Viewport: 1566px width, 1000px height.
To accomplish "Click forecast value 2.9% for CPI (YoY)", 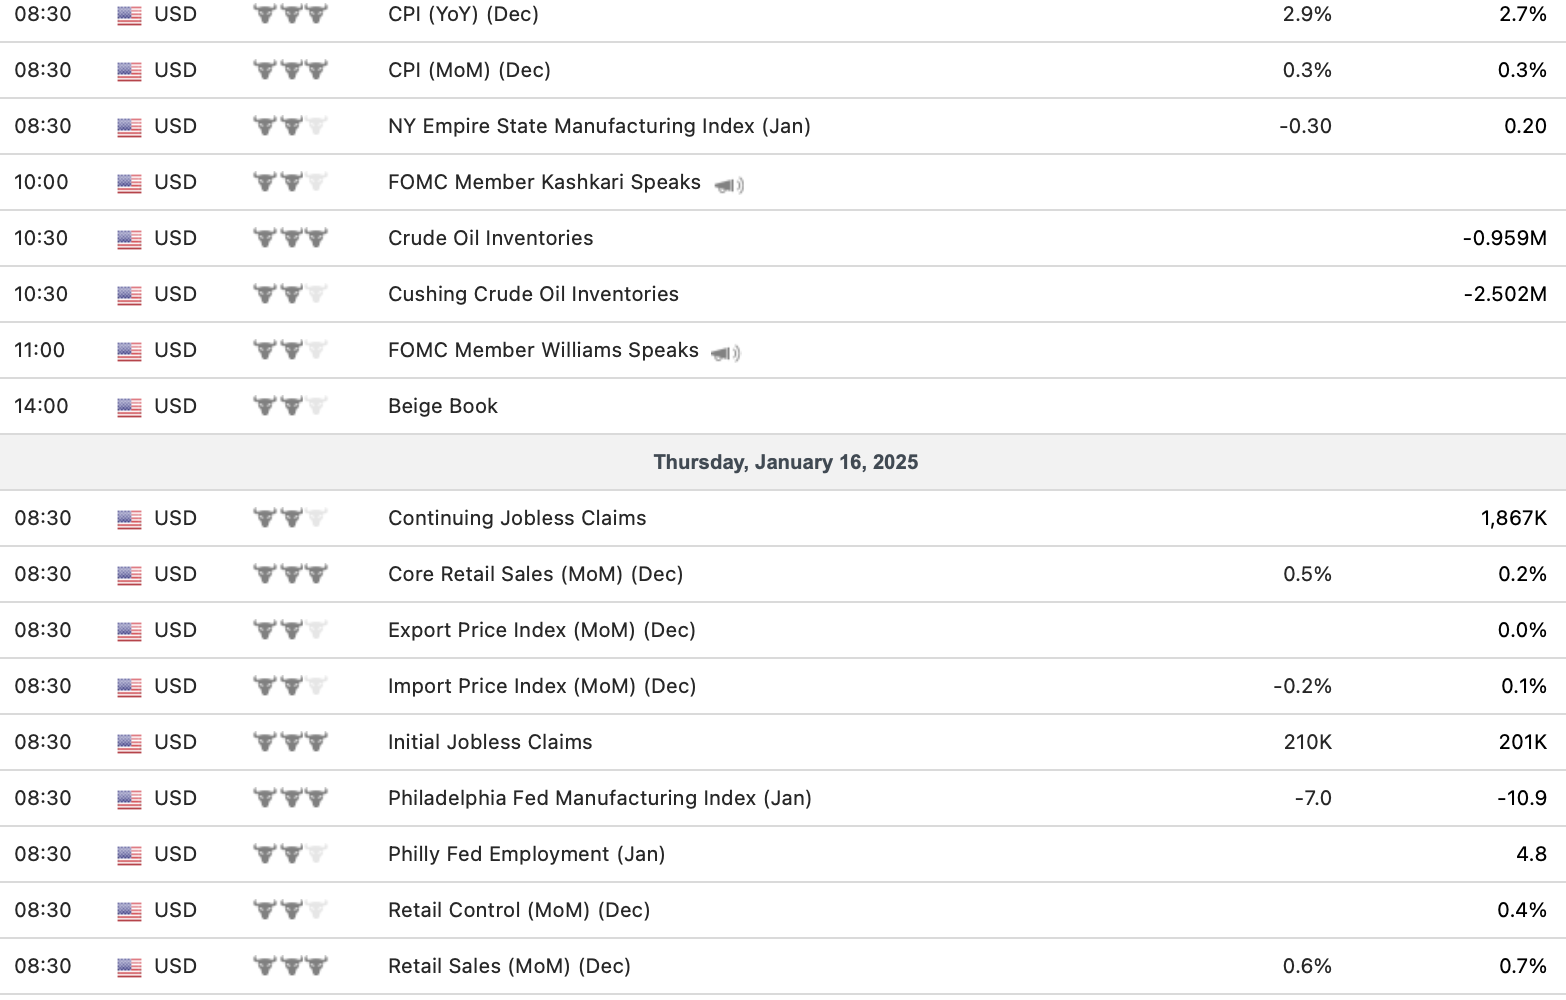I will 1307,14.
